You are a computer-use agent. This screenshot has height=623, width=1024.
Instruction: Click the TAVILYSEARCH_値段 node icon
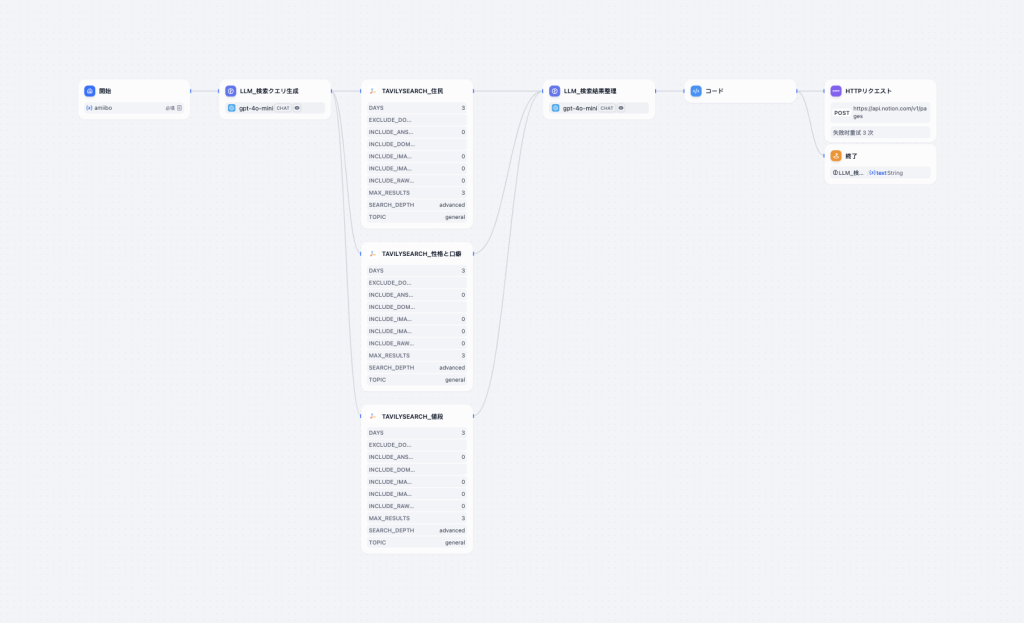click(373, 416)
